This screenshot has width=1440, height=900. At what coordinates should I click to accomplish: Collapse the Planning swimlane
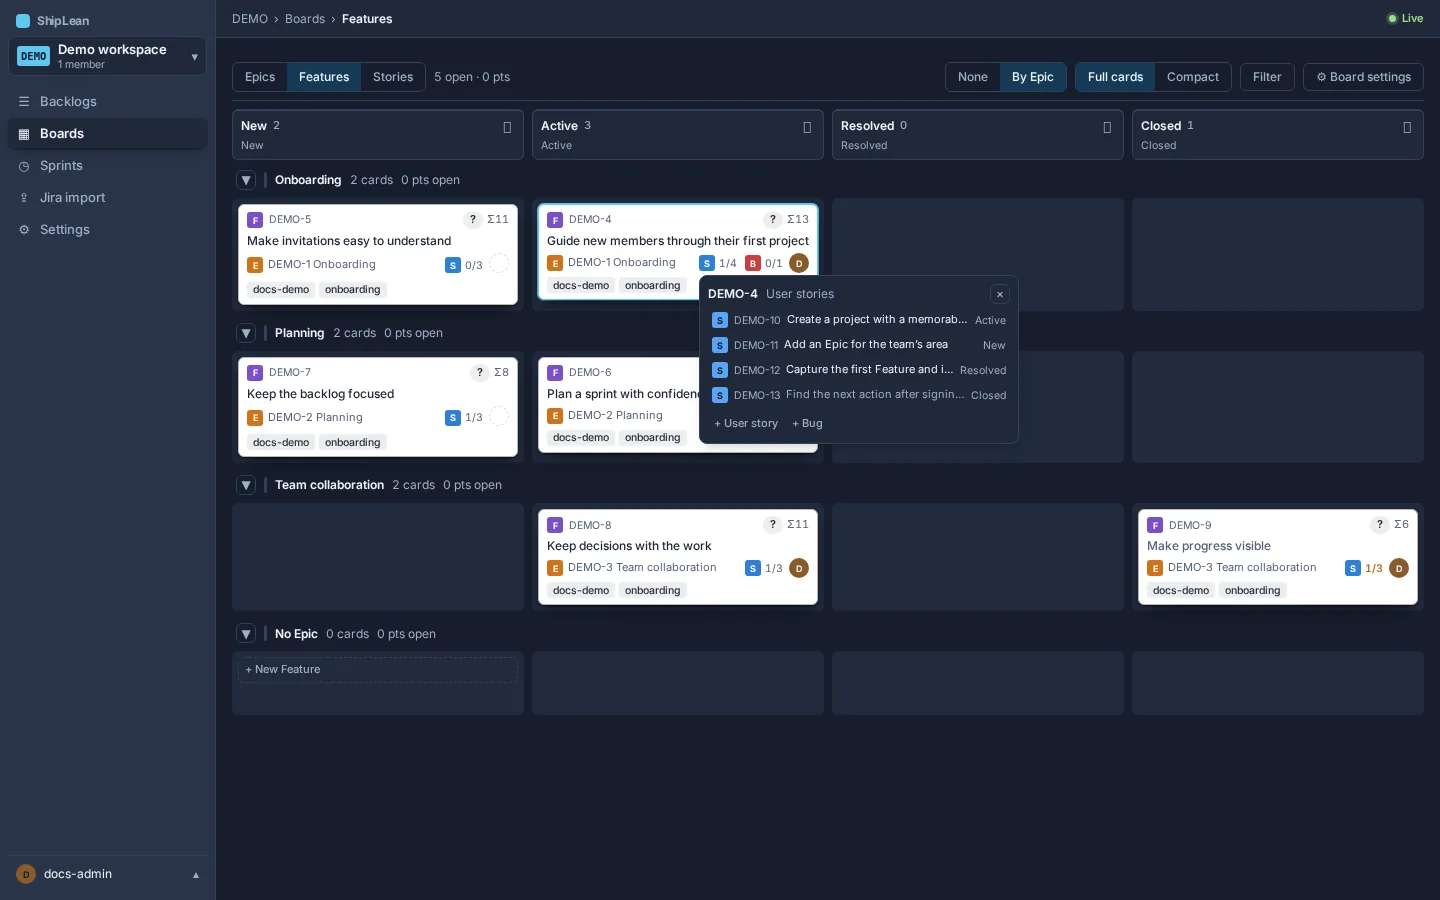pos(246,333)
